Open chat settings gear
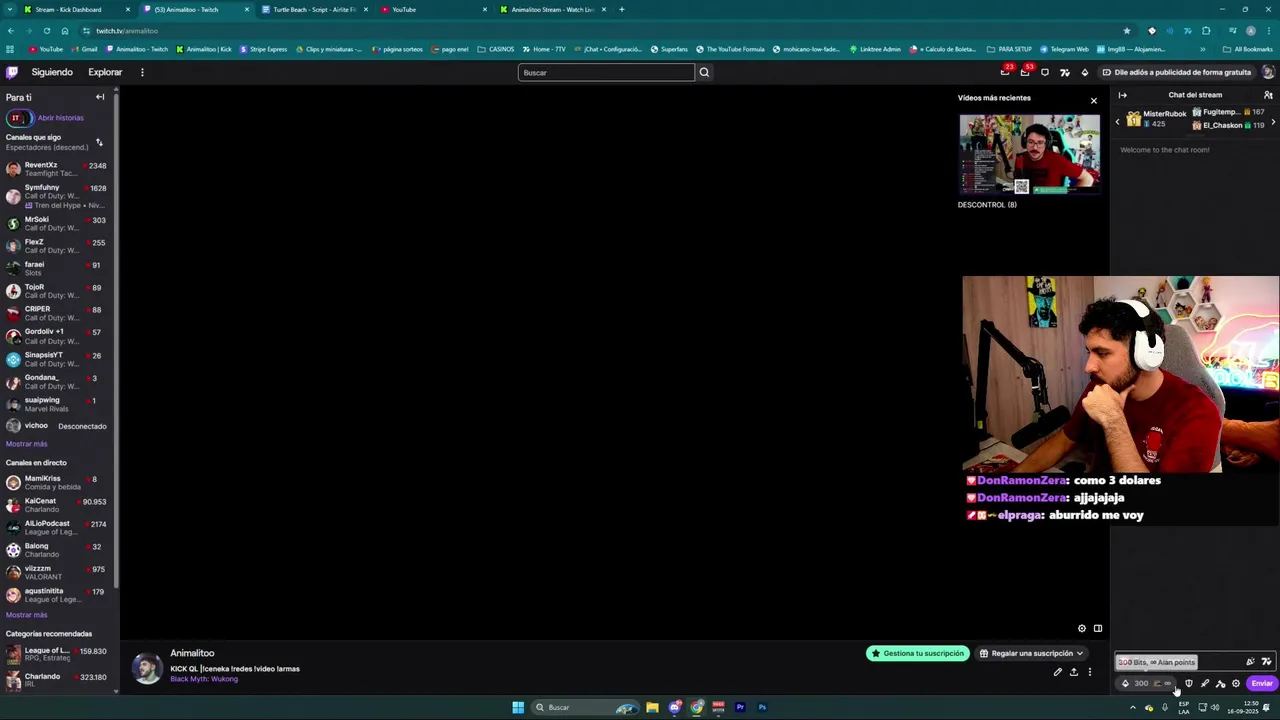Screen dimensions: 1280x720 point(1236,683)
